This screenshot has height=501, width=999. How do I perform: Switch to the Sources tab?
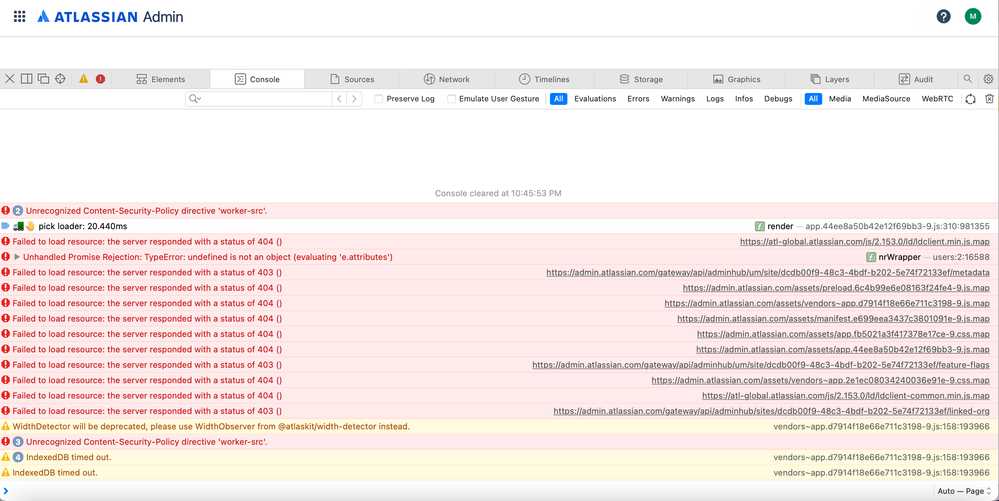point(352,79)
